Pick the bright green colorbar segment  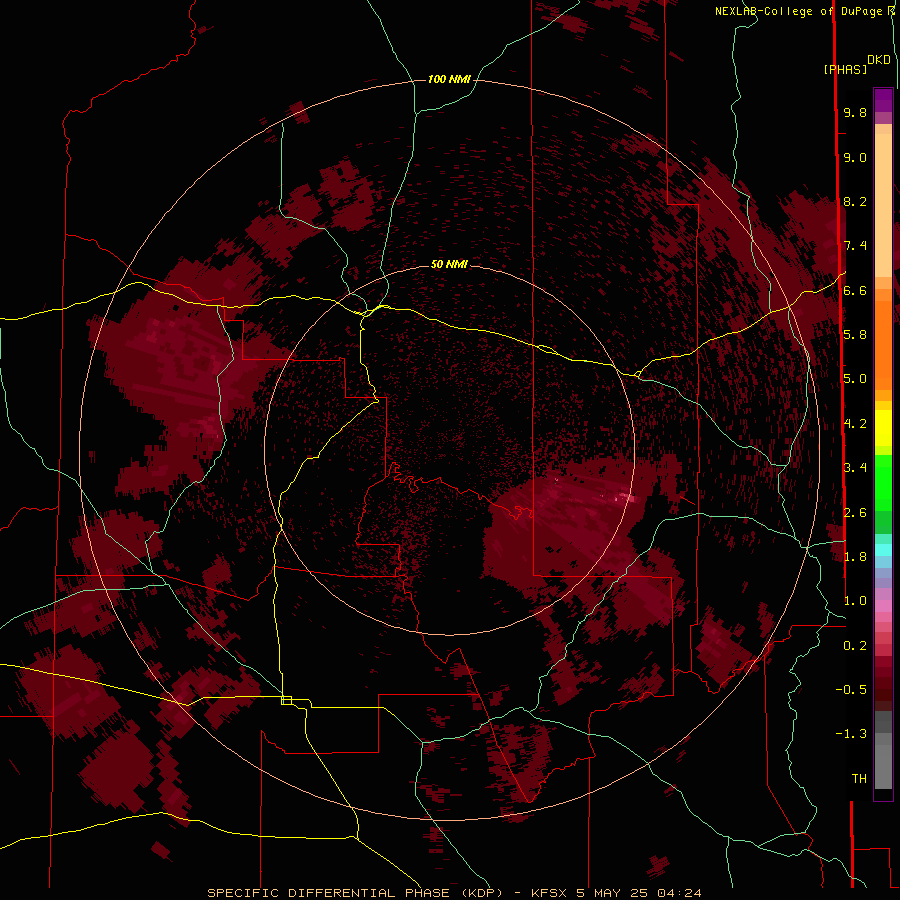[883, 482]
